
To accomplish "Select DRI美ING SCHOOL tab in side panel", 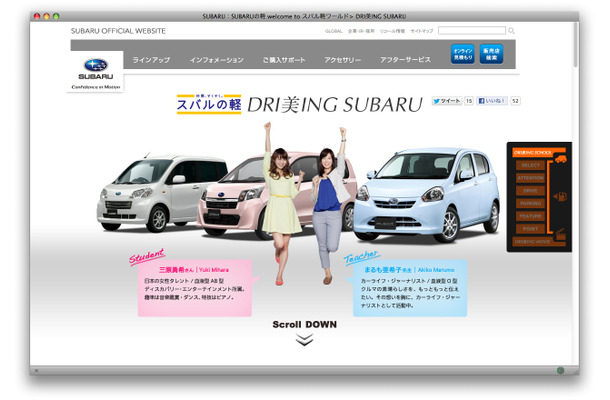I will pos(533,153).
